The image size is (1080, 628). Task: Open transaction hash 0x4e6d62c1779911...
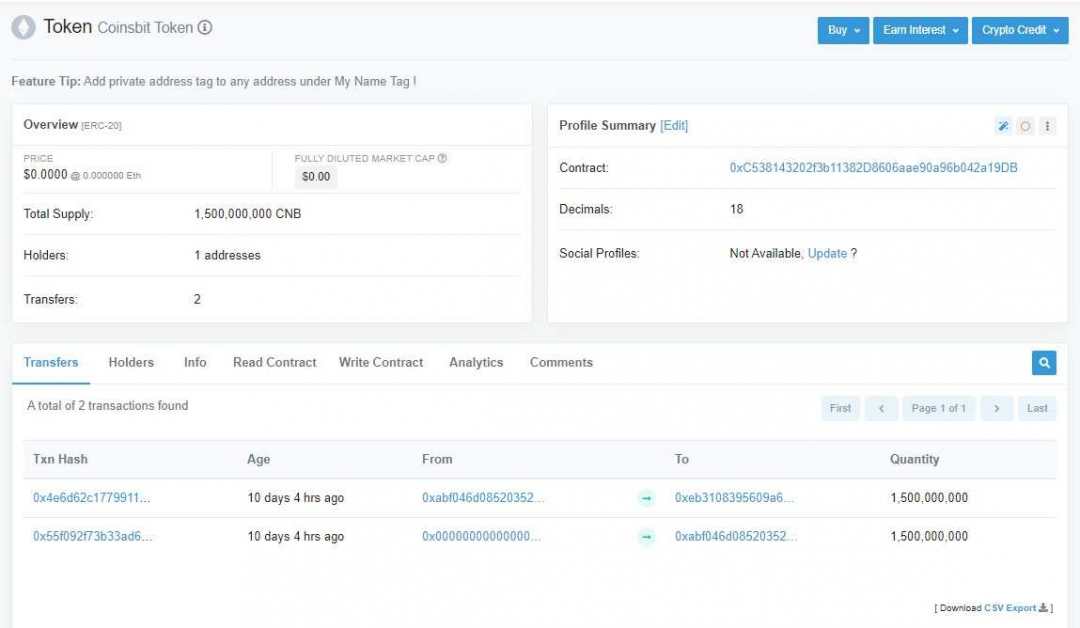click(x=92, y=497)
